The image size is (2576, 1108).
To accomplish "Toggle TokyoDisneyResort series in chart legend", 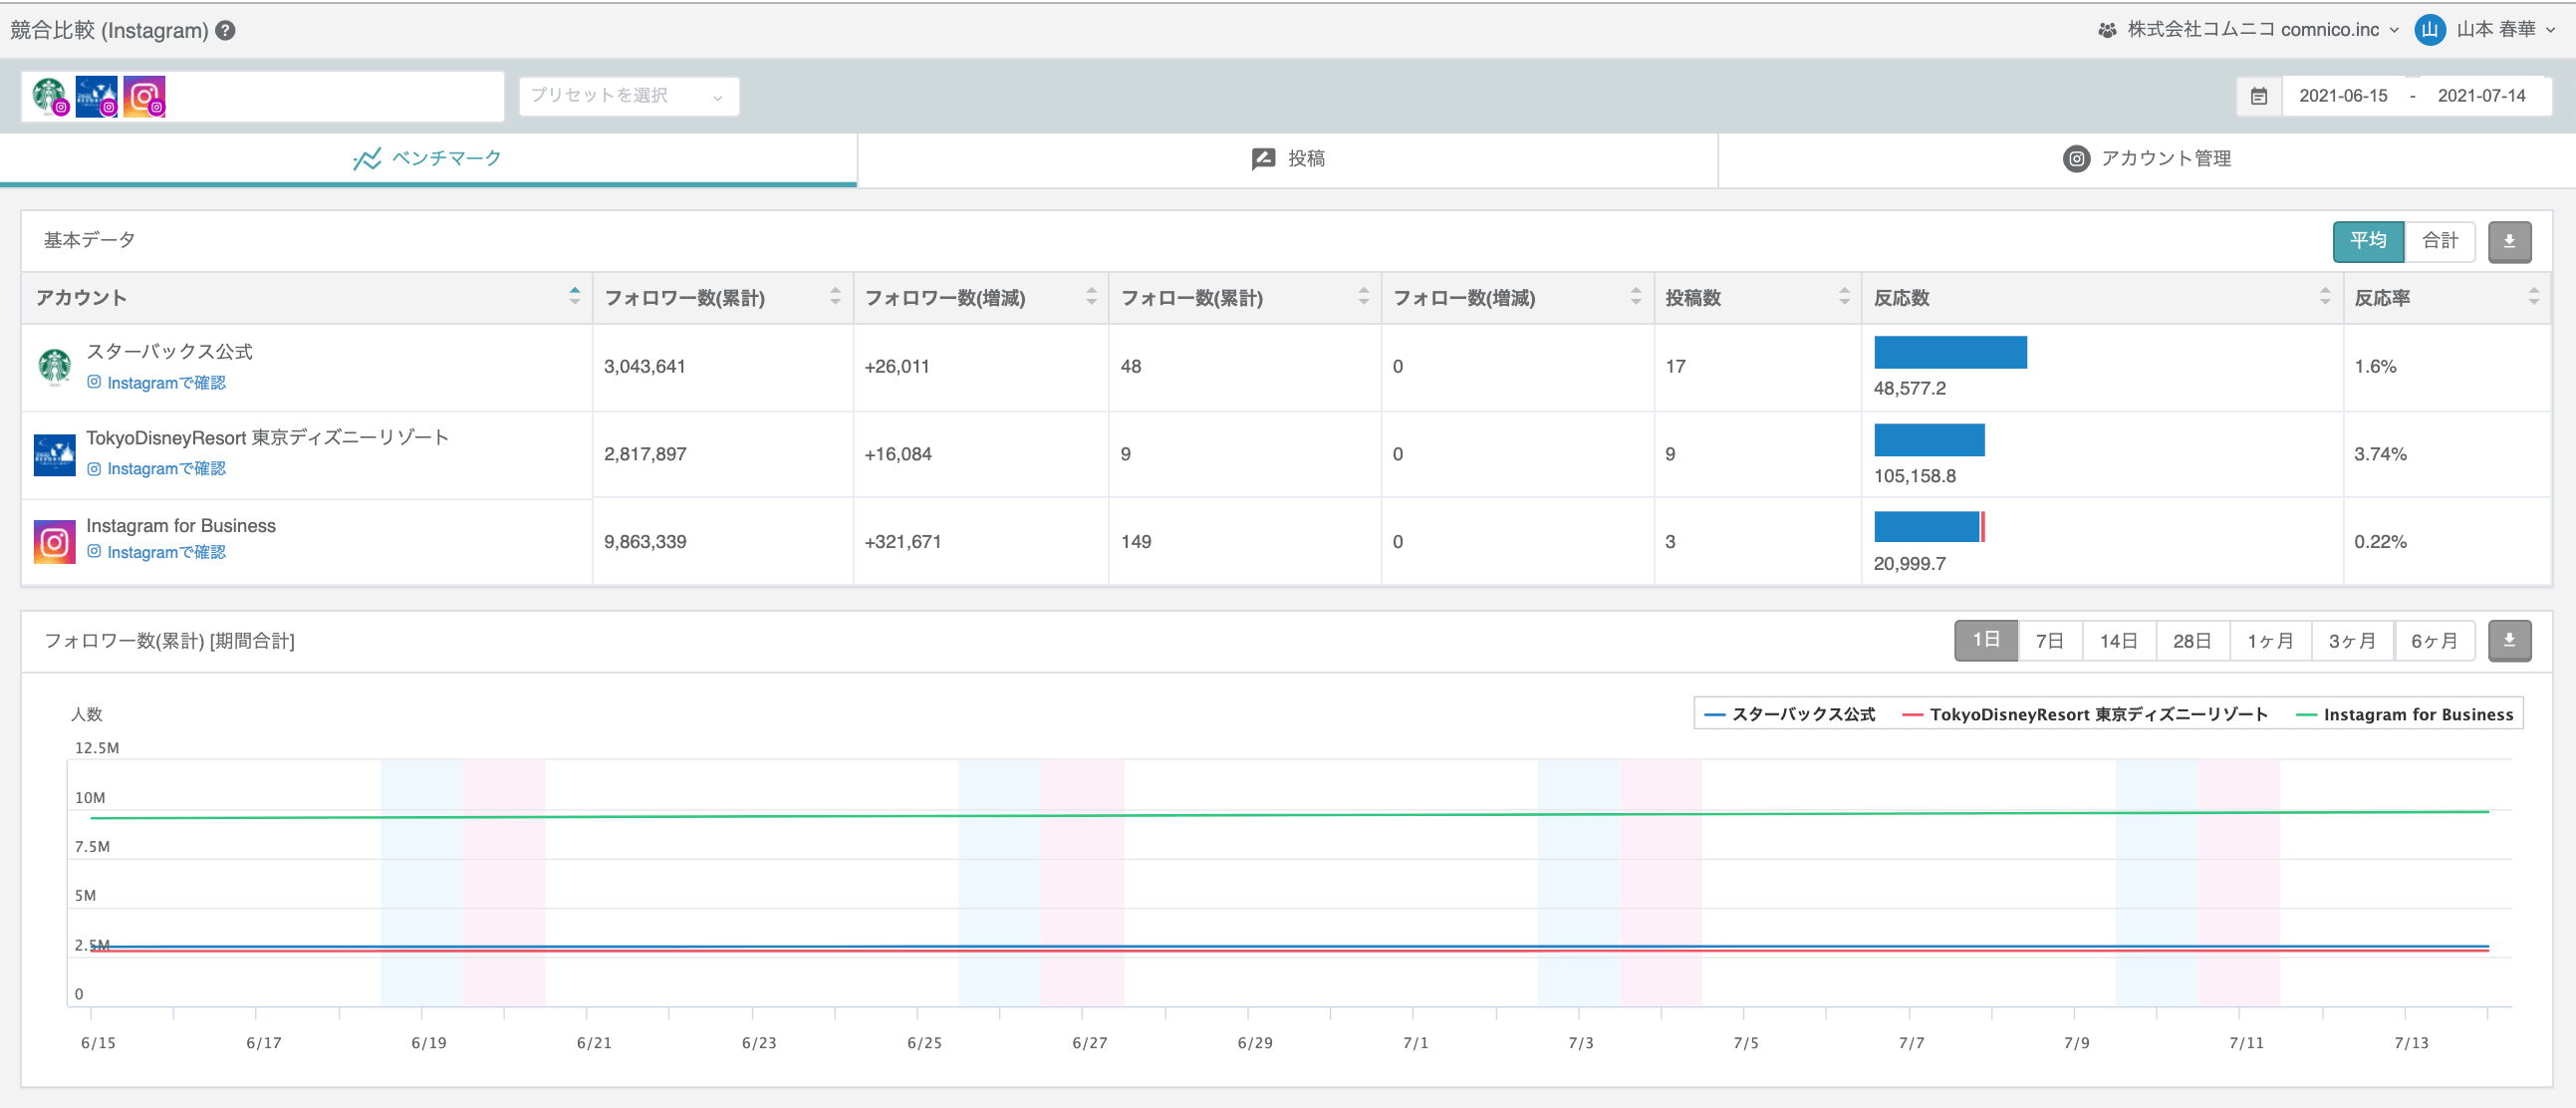I will click(x=2085, y=714).
